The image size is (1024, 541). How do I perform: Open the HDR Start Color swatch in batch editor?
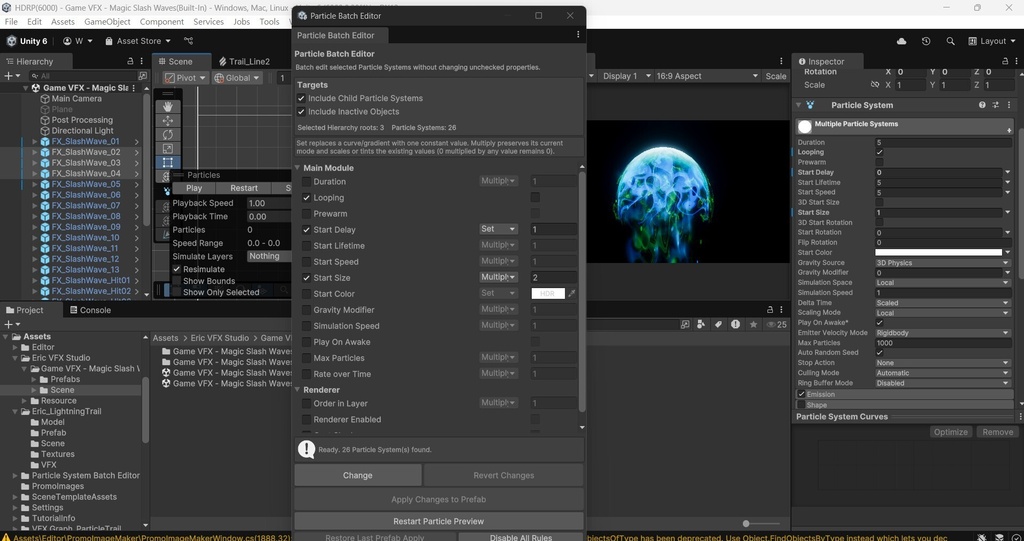[548, 294]
